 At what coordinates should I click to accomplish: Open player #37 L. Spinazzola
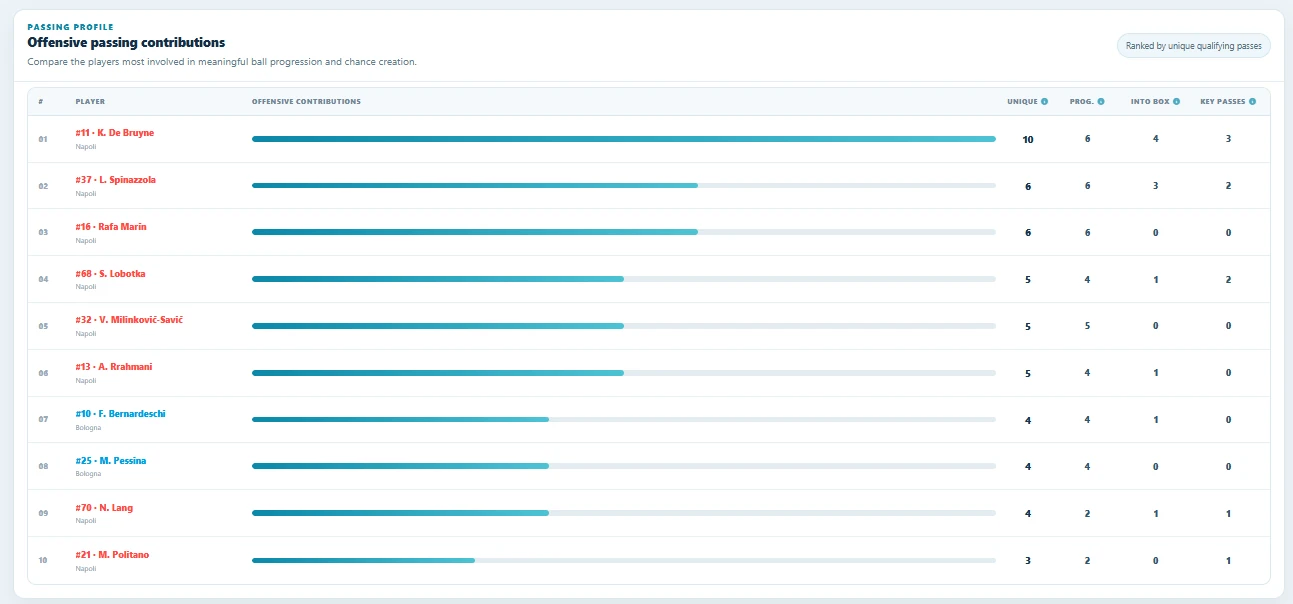[x=115, y=180]
